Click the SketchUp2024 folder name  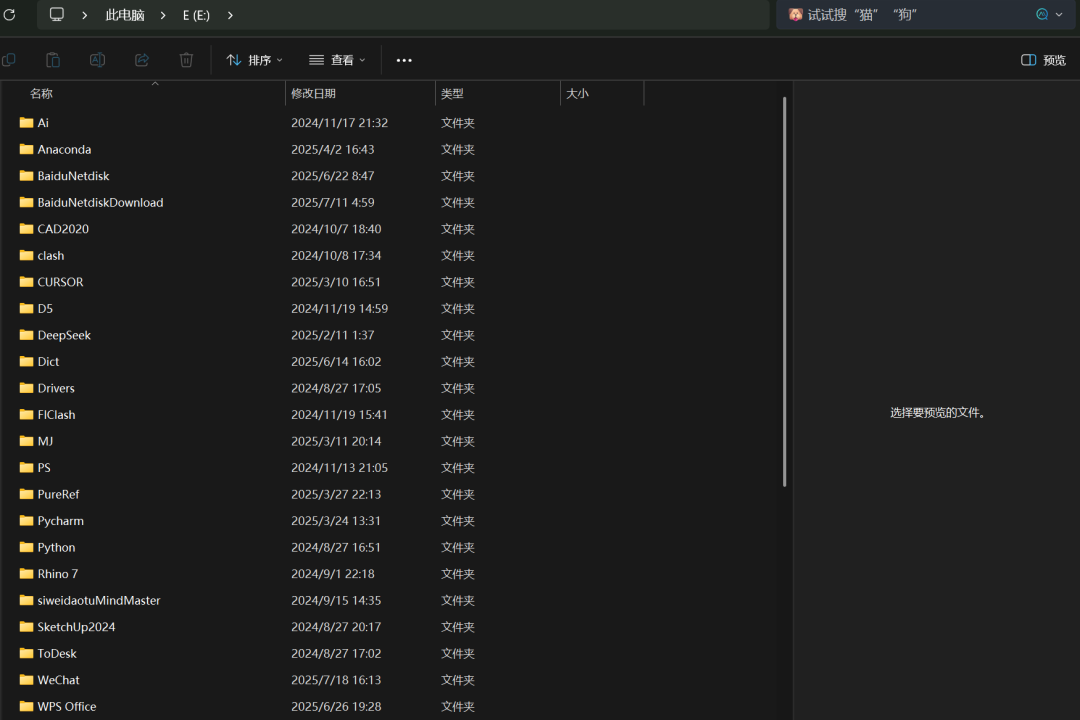click(x=76, y=627)
